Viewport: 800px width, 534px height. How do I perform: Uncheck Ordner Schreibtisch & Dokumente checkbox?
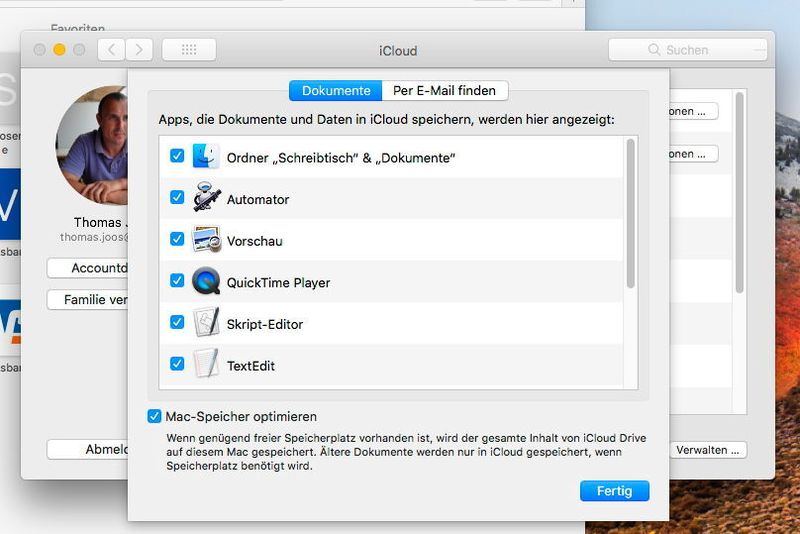(x=177, y=156)
